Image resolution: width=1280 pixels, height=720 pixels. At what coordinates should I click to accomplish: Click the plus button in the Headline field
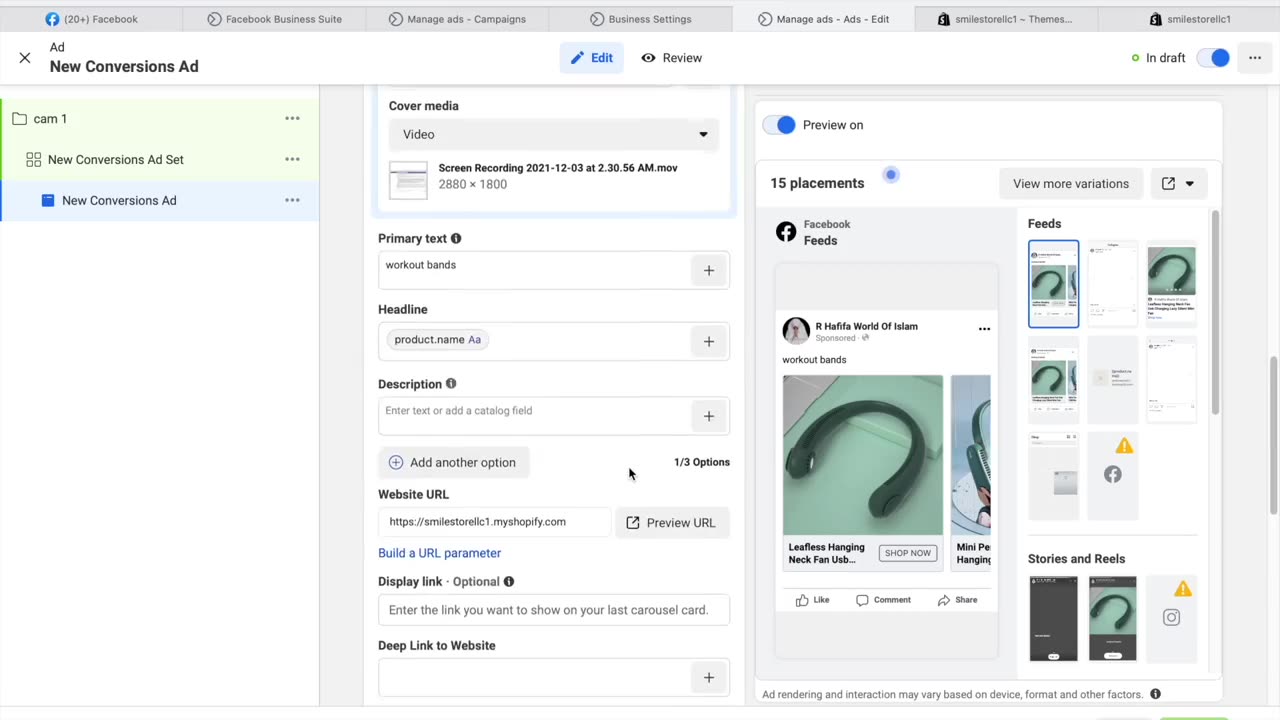(x=709, y=341)
